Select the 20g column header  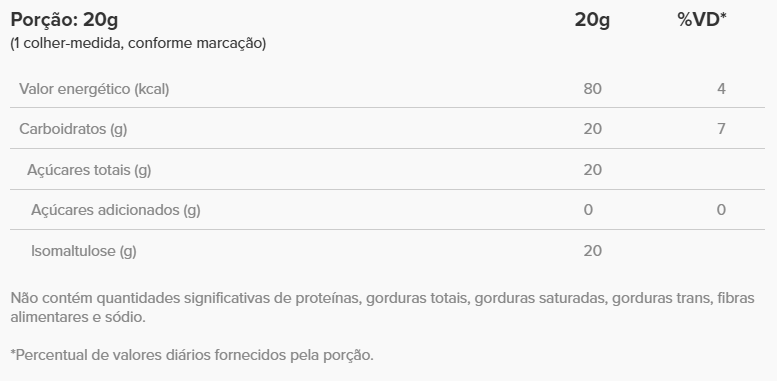[592, 20]
